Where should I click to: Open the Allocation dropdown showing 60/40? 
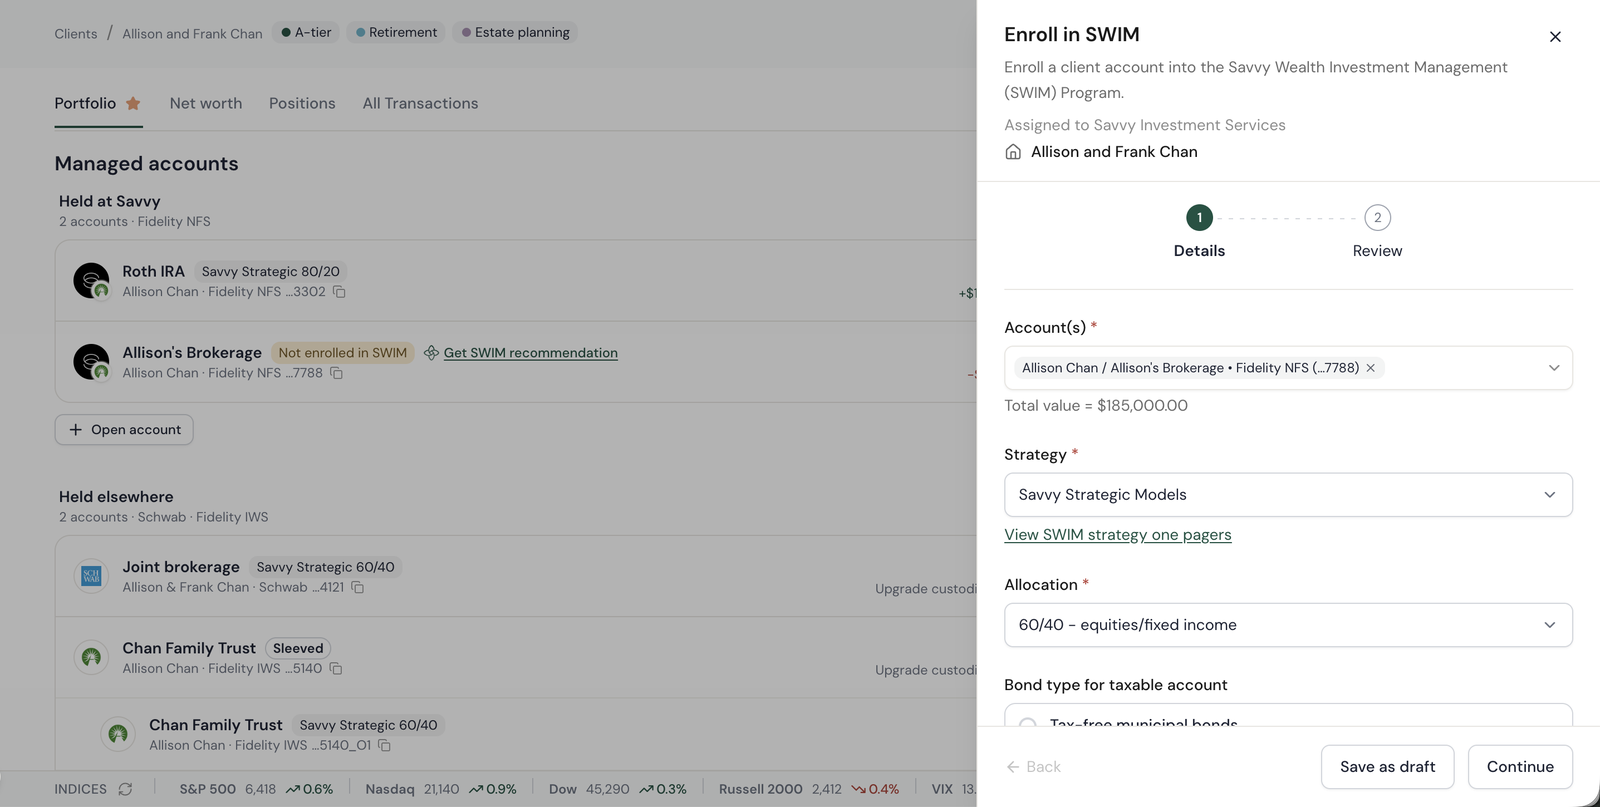click(1288, 625)
